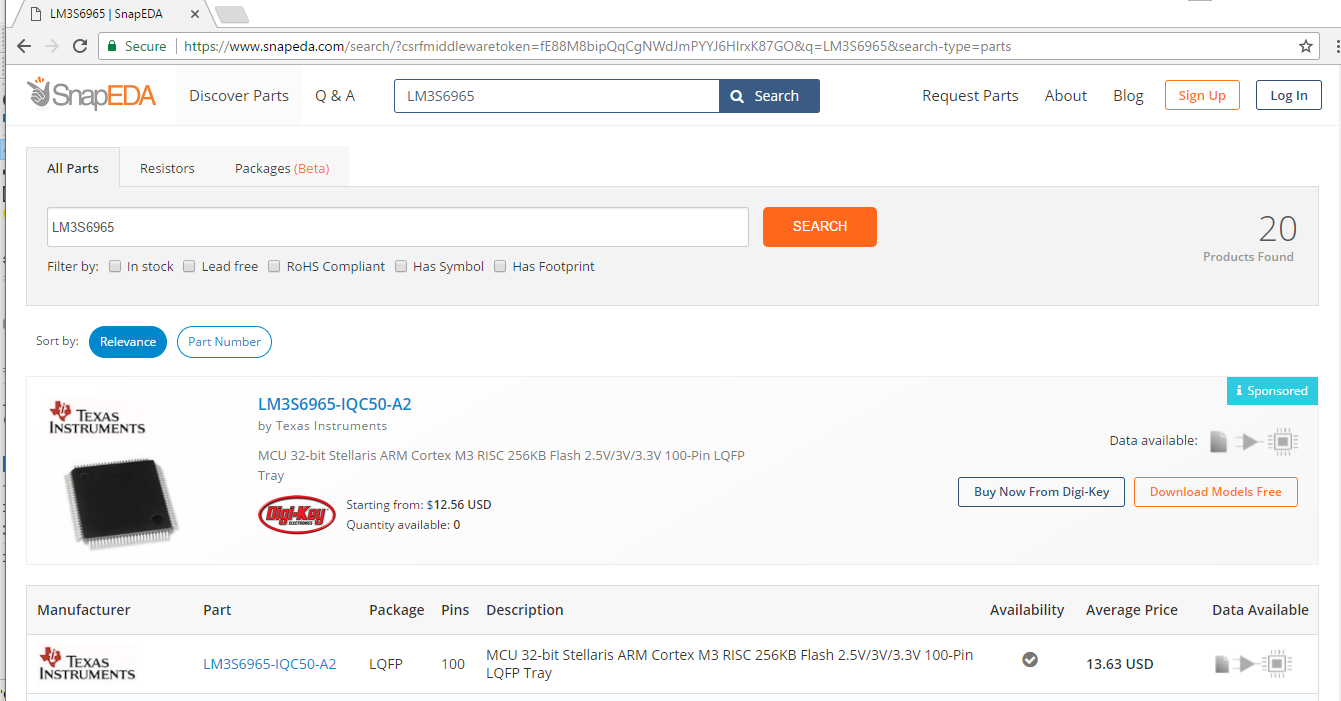Viewport: 1341px width, 701px height.
Task: Open sponsored LM3S6965-IQC50-A2 title link
Action: tap(335, 404)
